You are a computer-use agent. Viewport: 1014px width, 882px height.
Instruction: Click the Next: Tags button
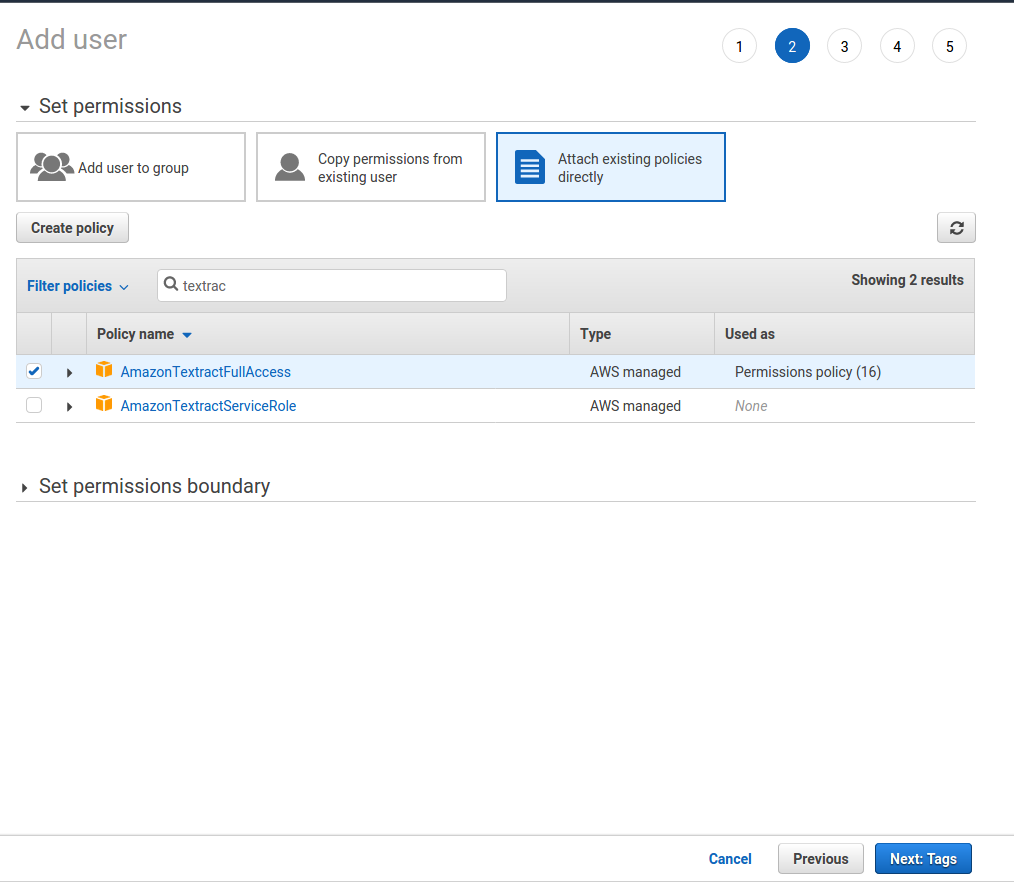click(923, 859)
